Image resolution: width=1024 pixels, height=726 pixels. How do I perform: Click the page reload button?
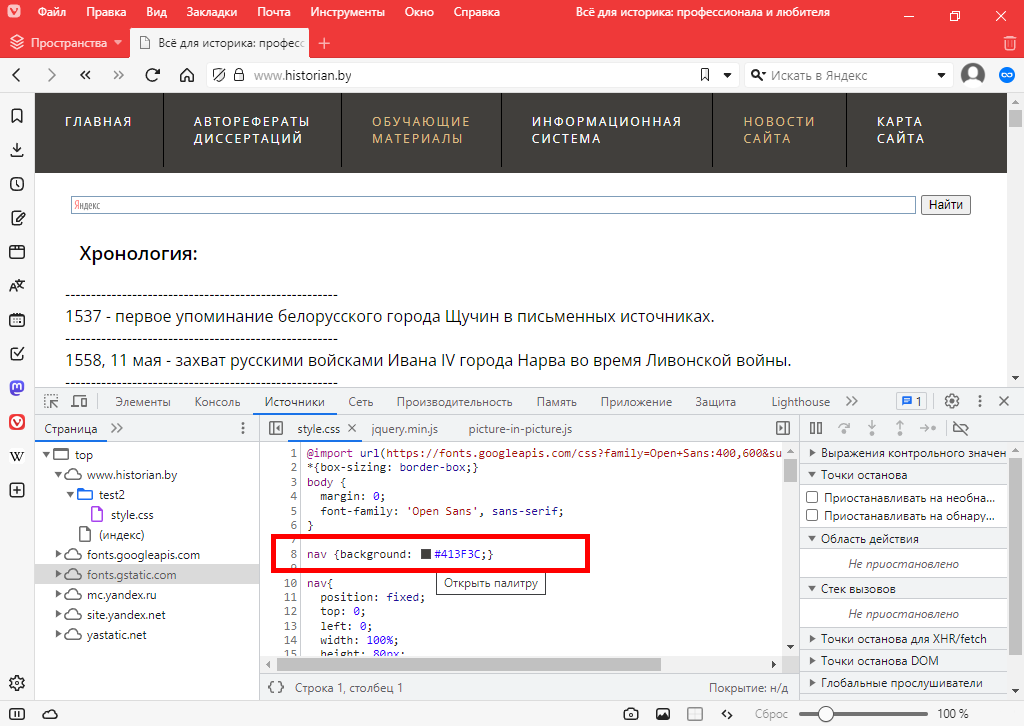[152, 75]
